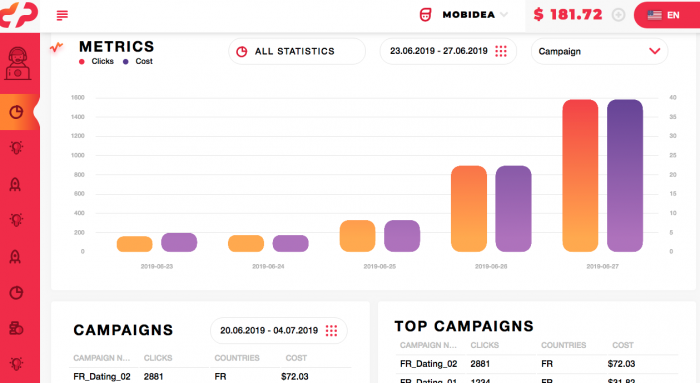Screen dimensions: 700x383
Task: Open metrics date range 23.06.2019 - 27.06.2019
Action: 448,51
